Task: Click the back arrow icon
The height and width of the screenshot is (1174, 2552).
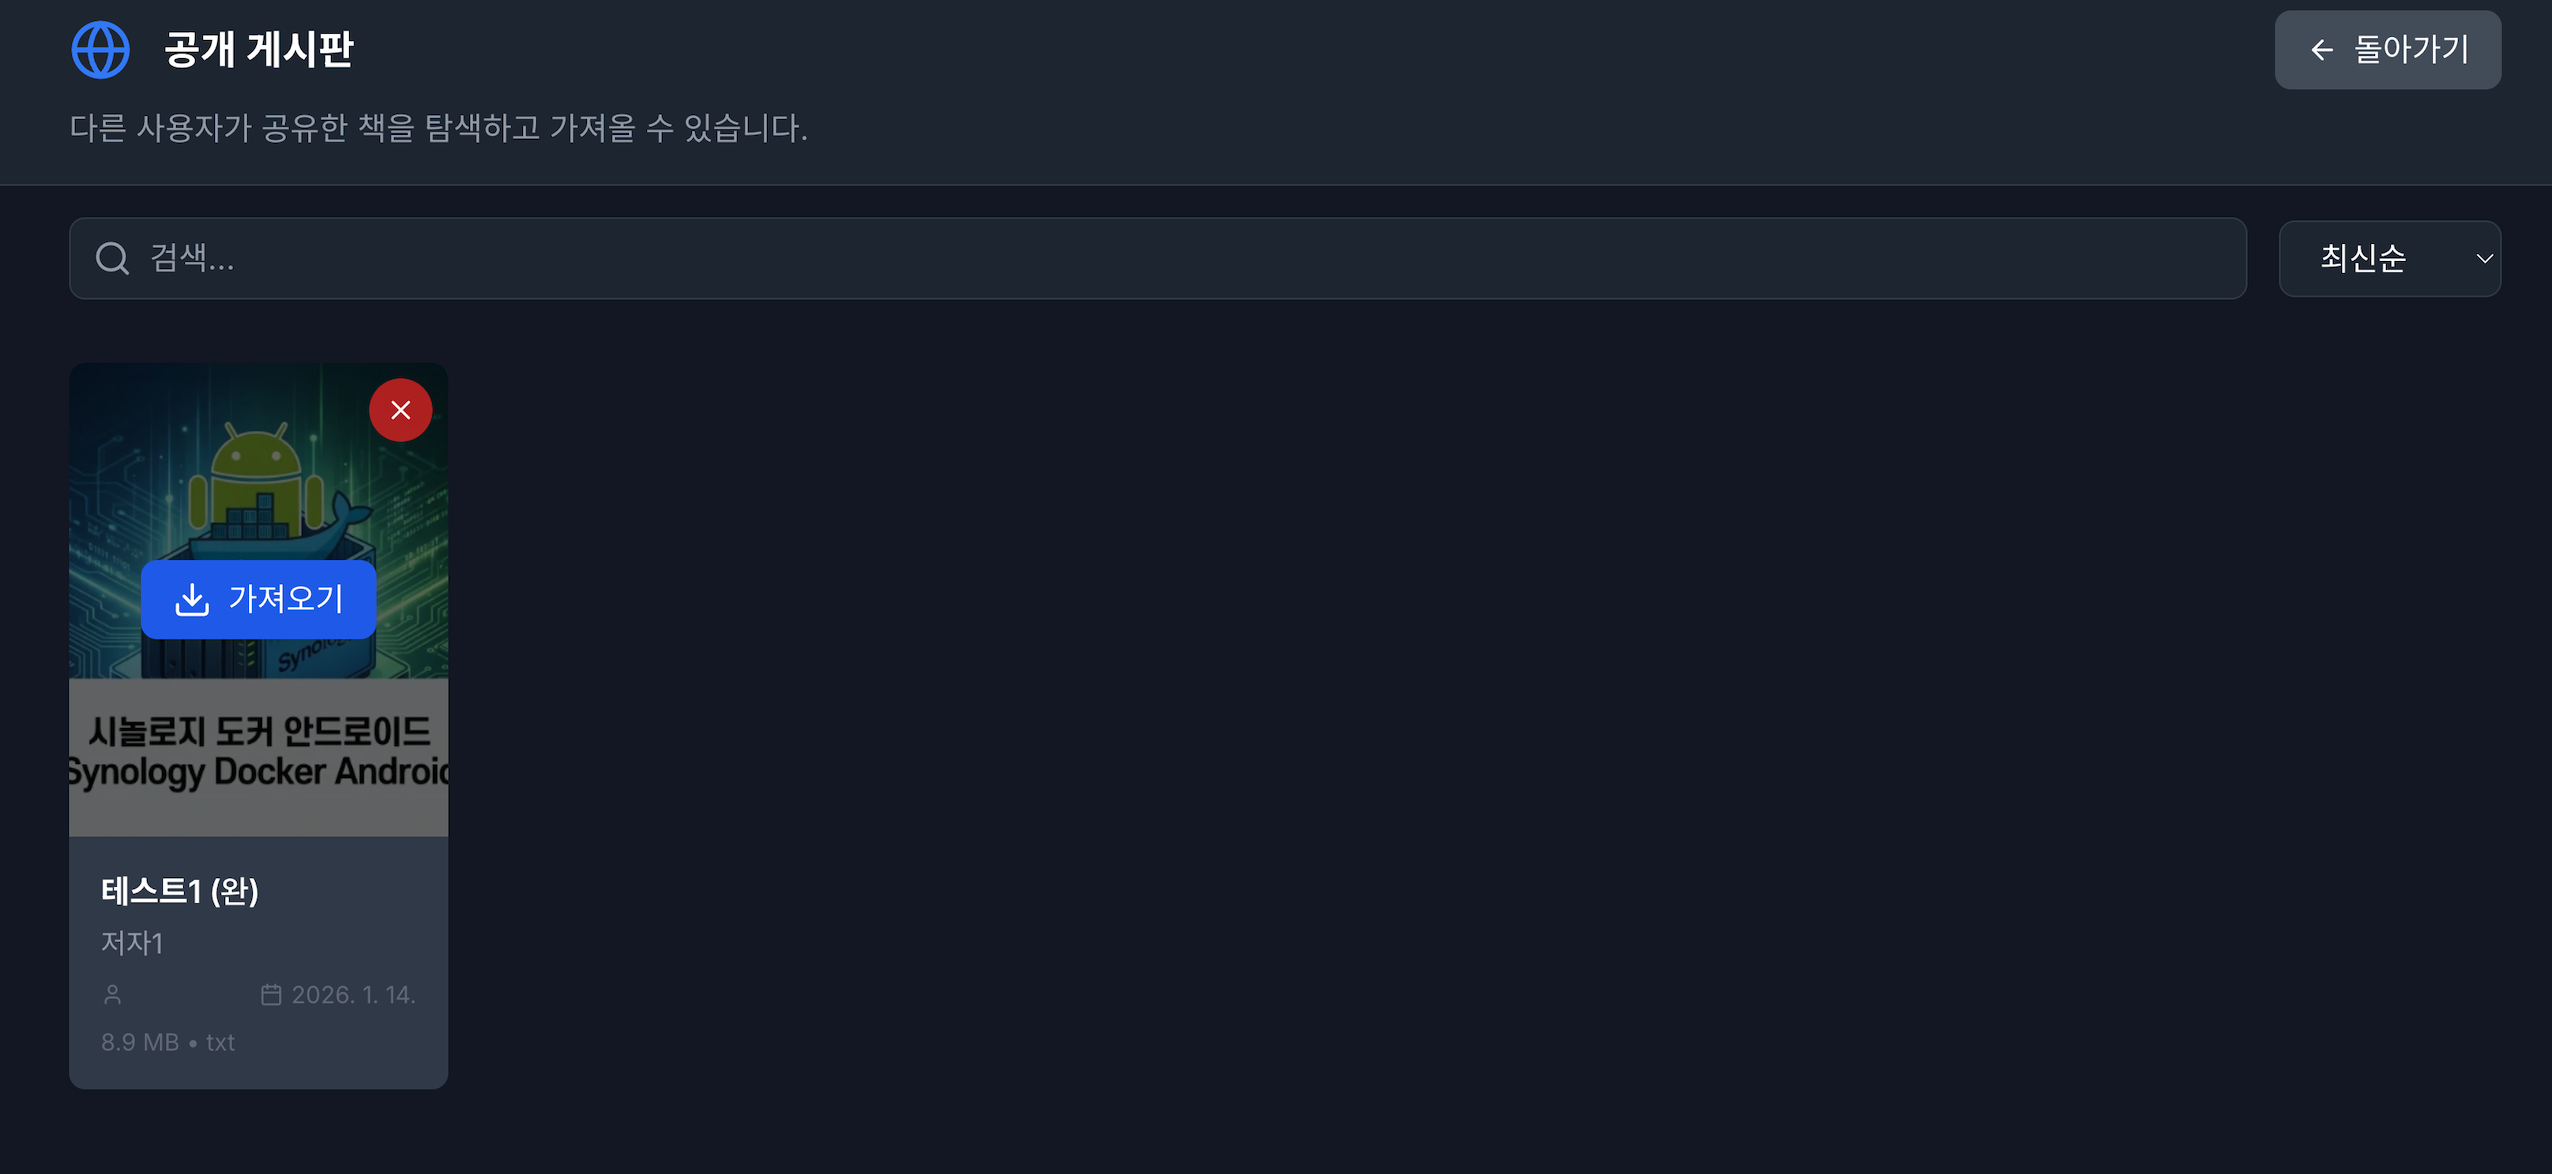Action: (2321, 50)
